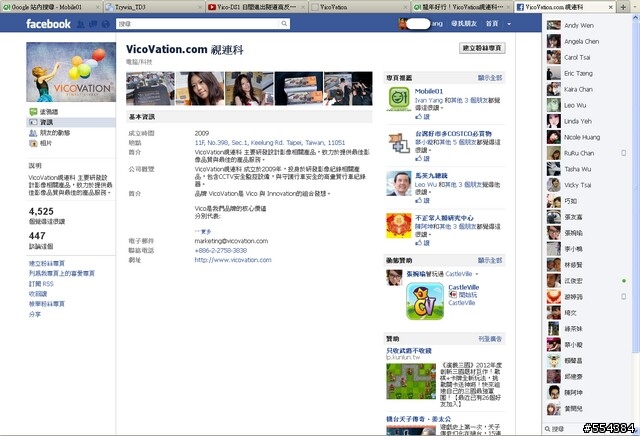Open the last photo in the photo strip
The width and height of the screenshot is (640, 436).
348,89
